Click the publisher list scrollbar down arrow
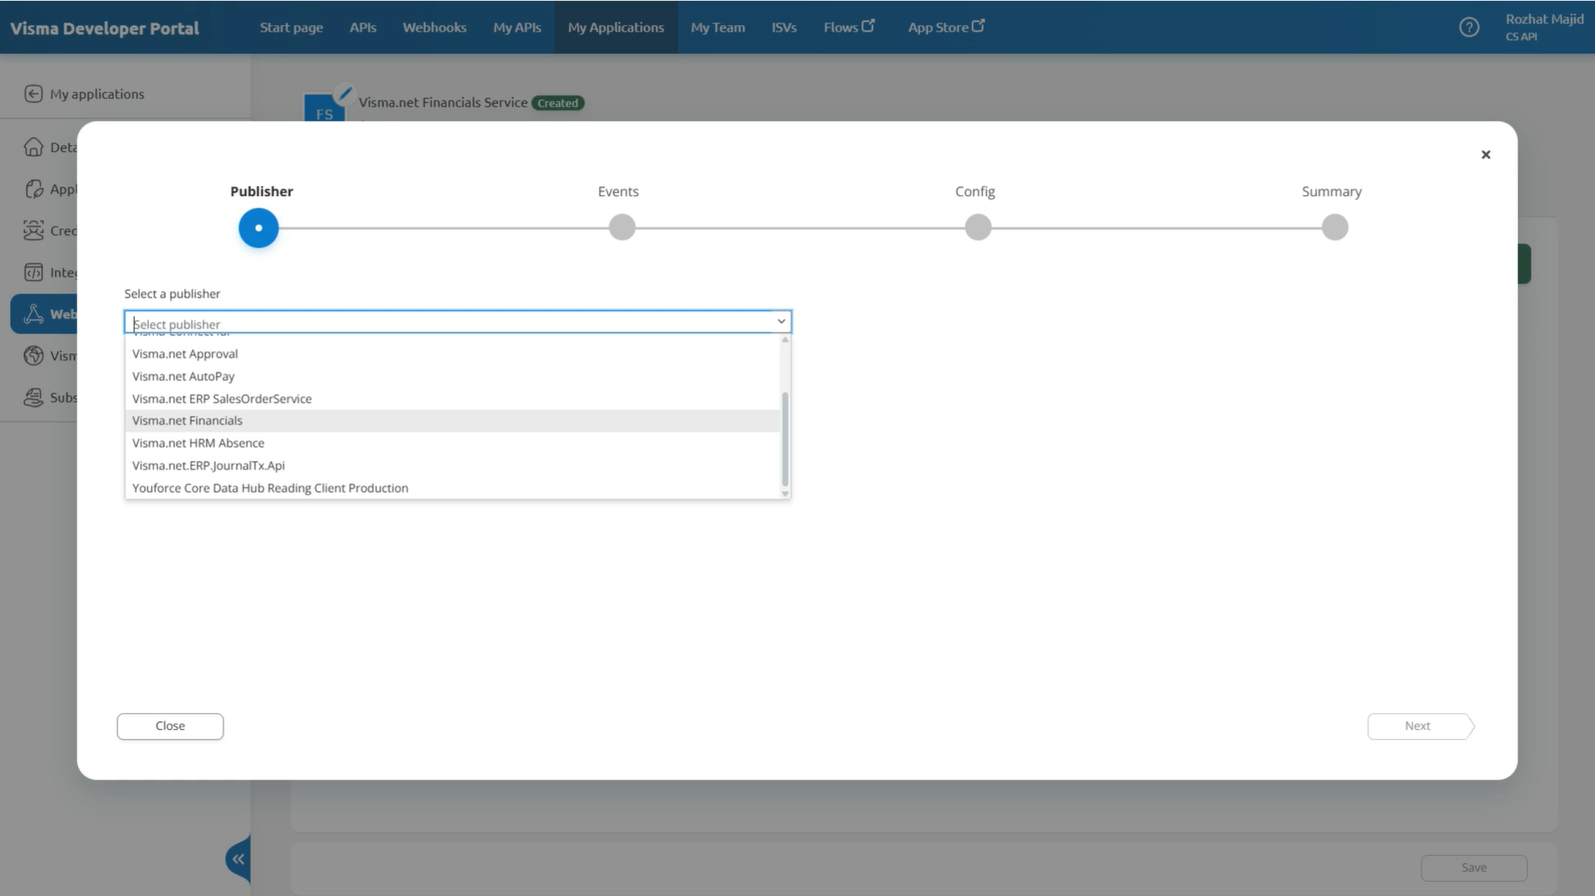Image resolution: width=1595 pixels, height=896 pixels. 785,493
